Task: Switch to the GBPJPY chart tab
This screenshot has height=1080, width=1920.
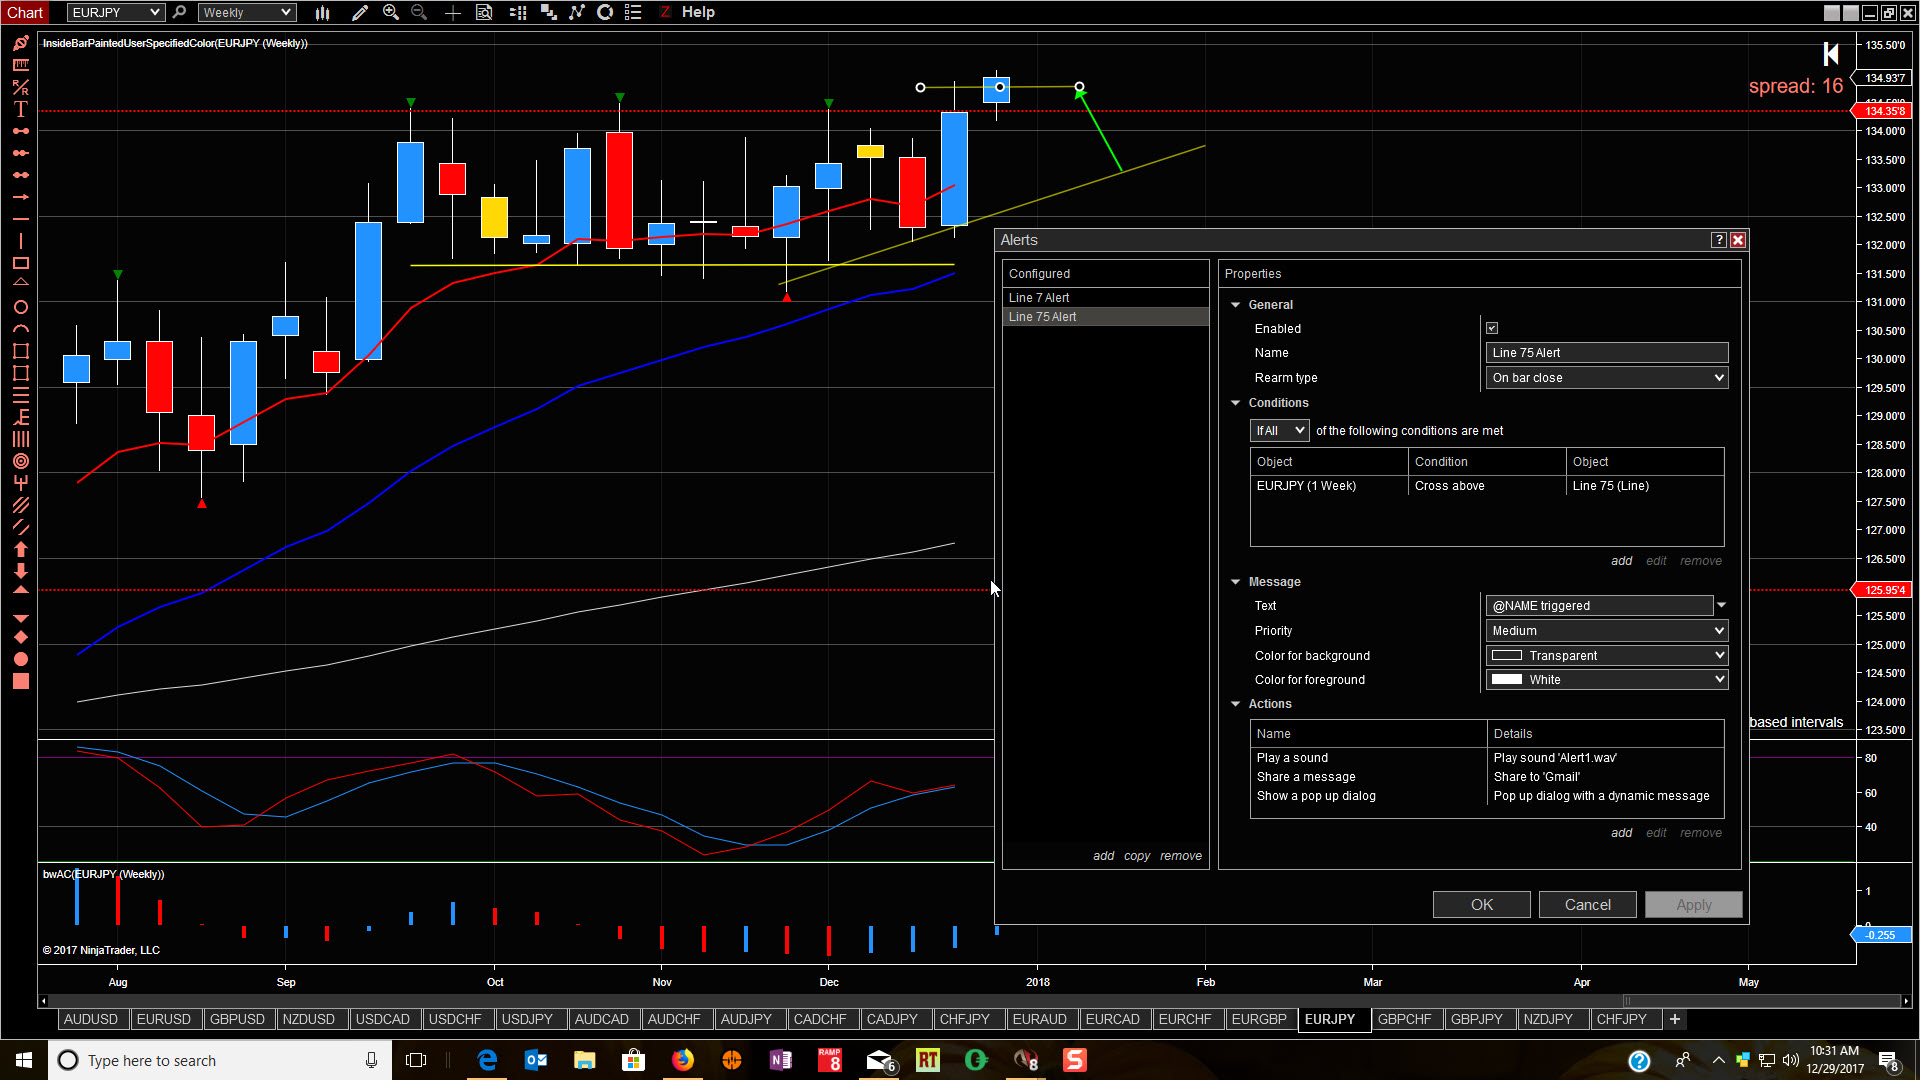Action: click(x=1476, y=1019)
